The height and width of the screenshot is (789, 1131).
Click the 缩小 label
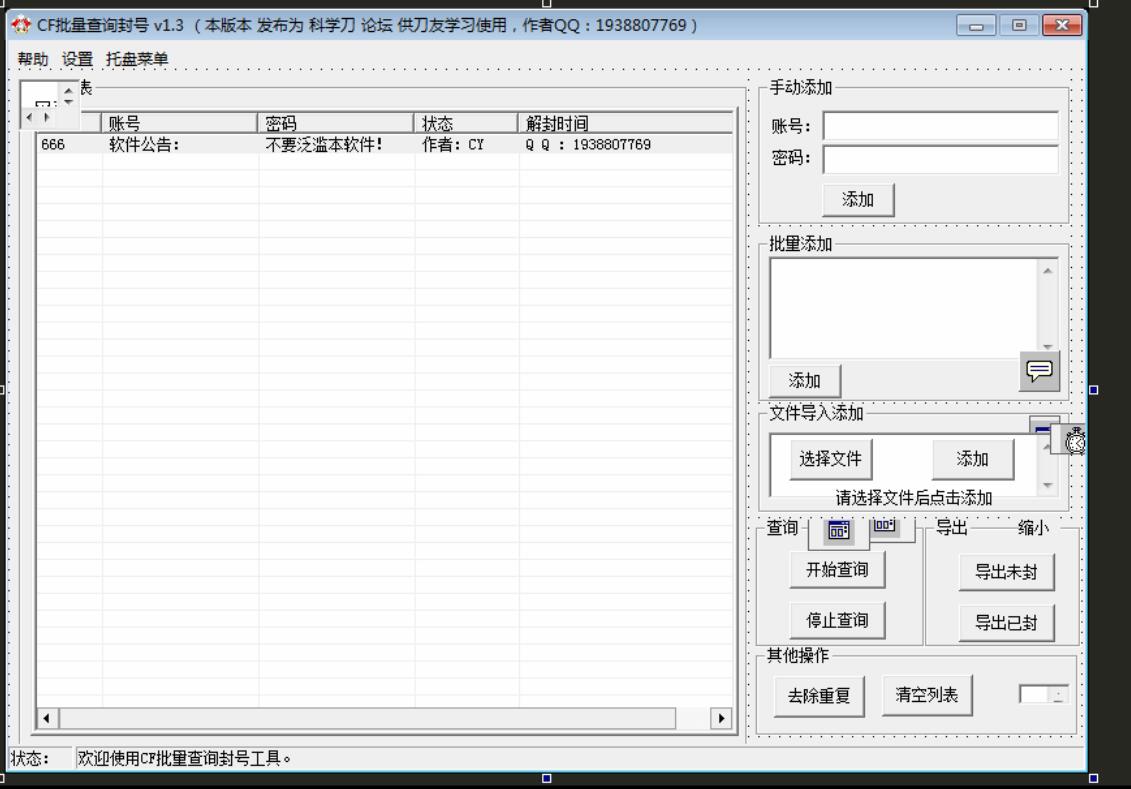tap(1033, 528)
